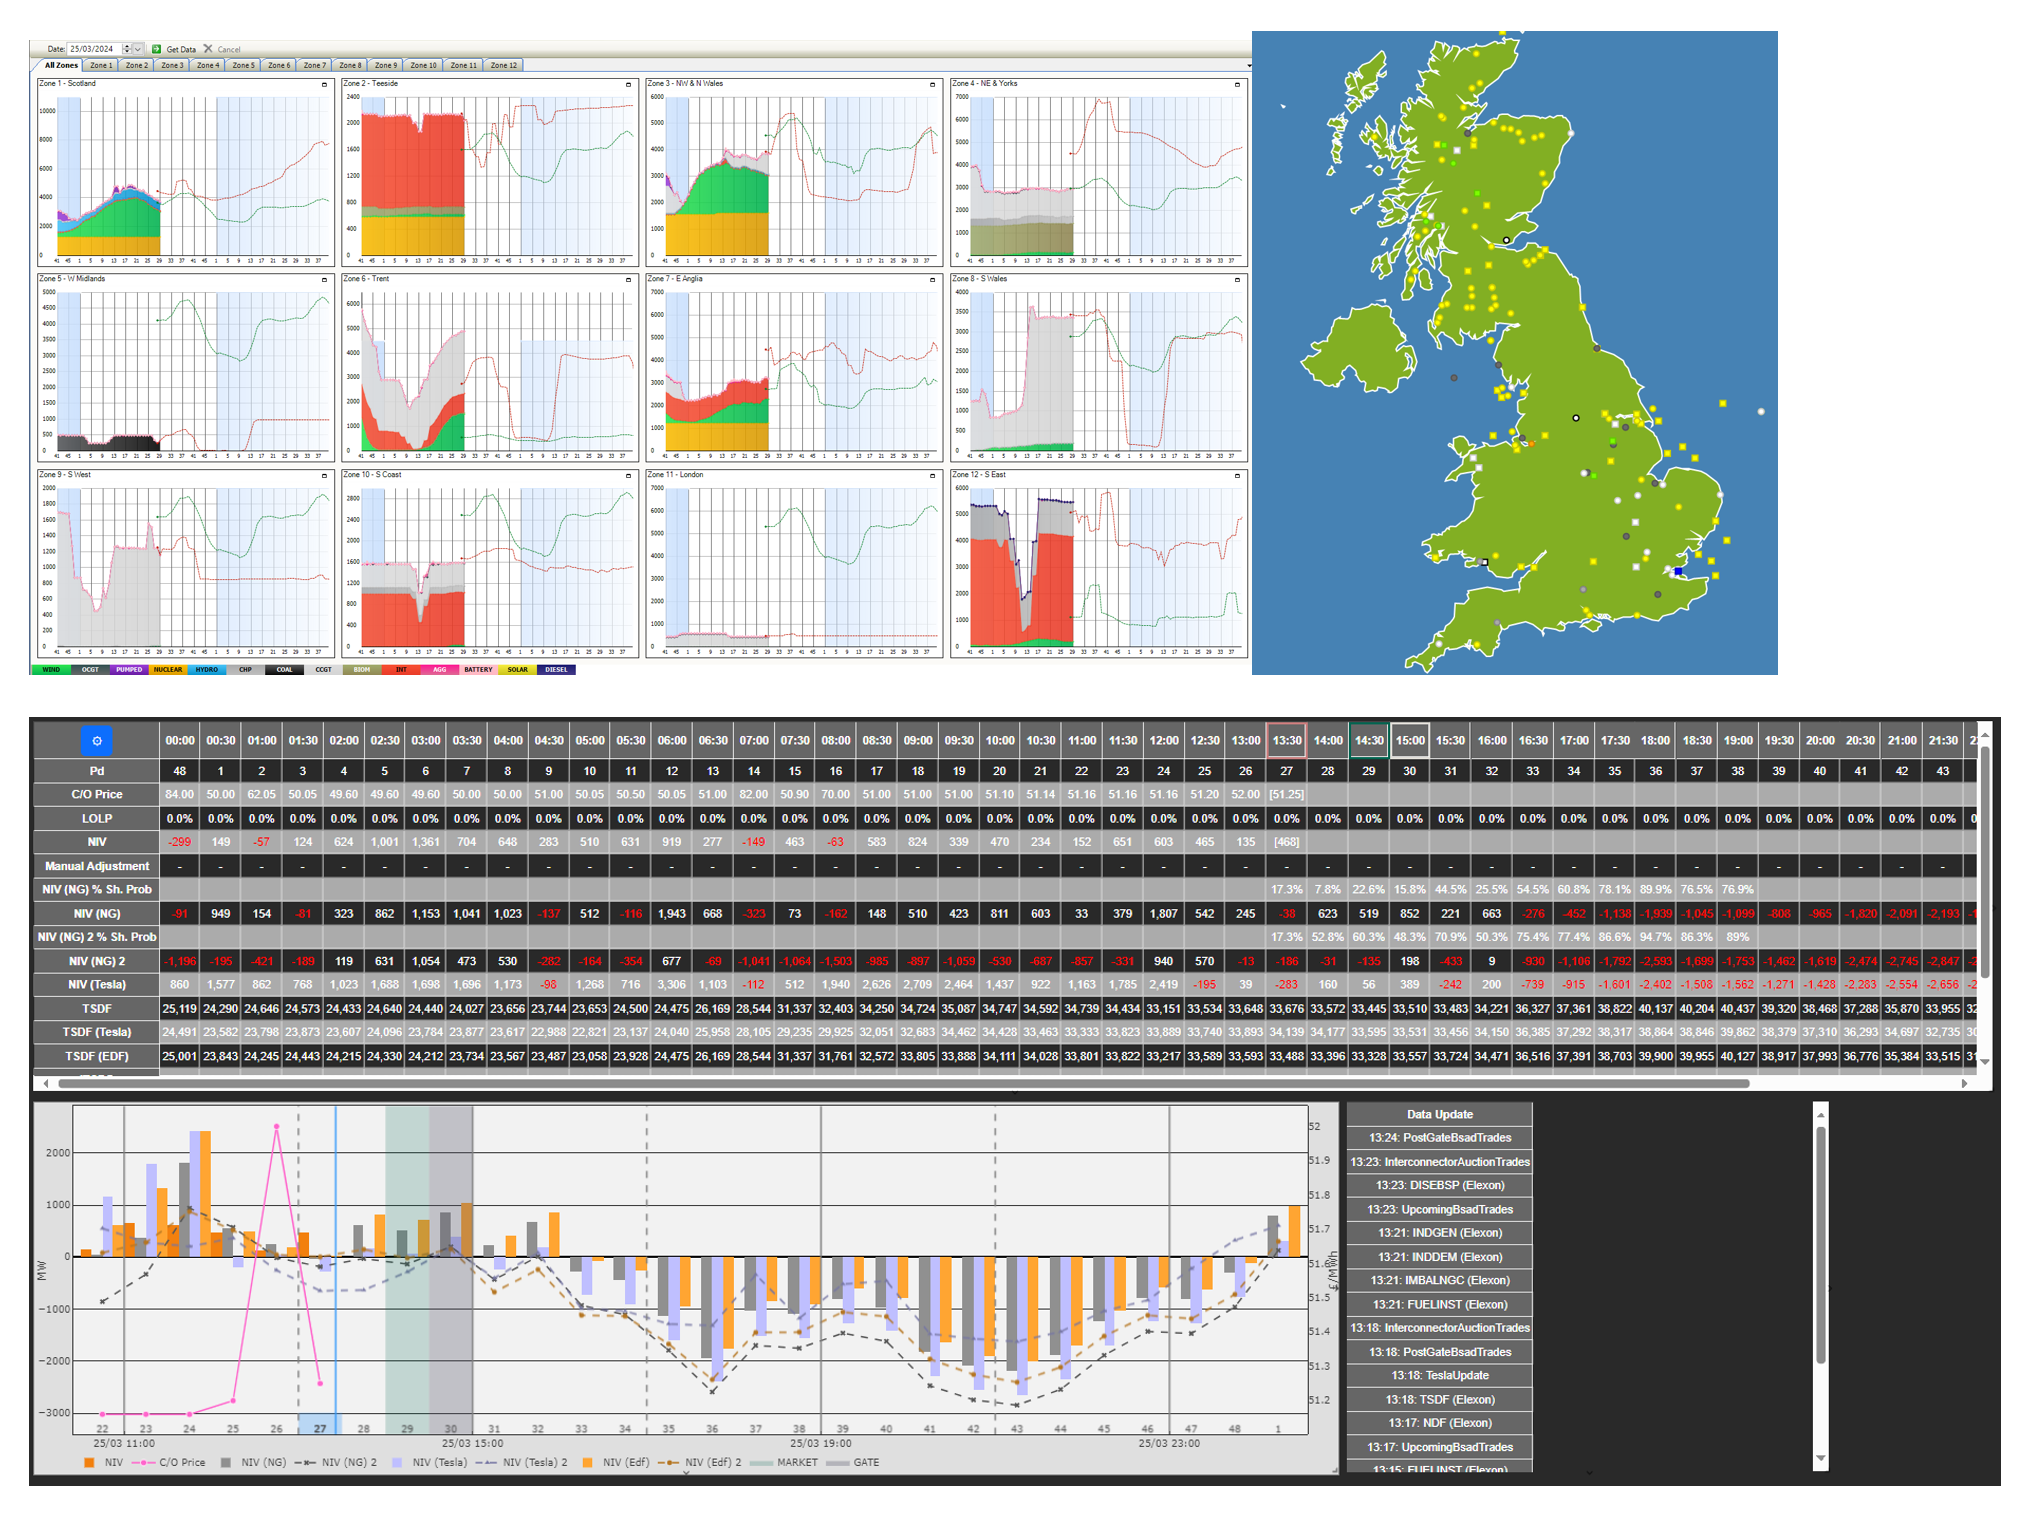
Task: Toggle the WIND fuel type in the legend
Action: pyautogui.click(x=50, y=670)
